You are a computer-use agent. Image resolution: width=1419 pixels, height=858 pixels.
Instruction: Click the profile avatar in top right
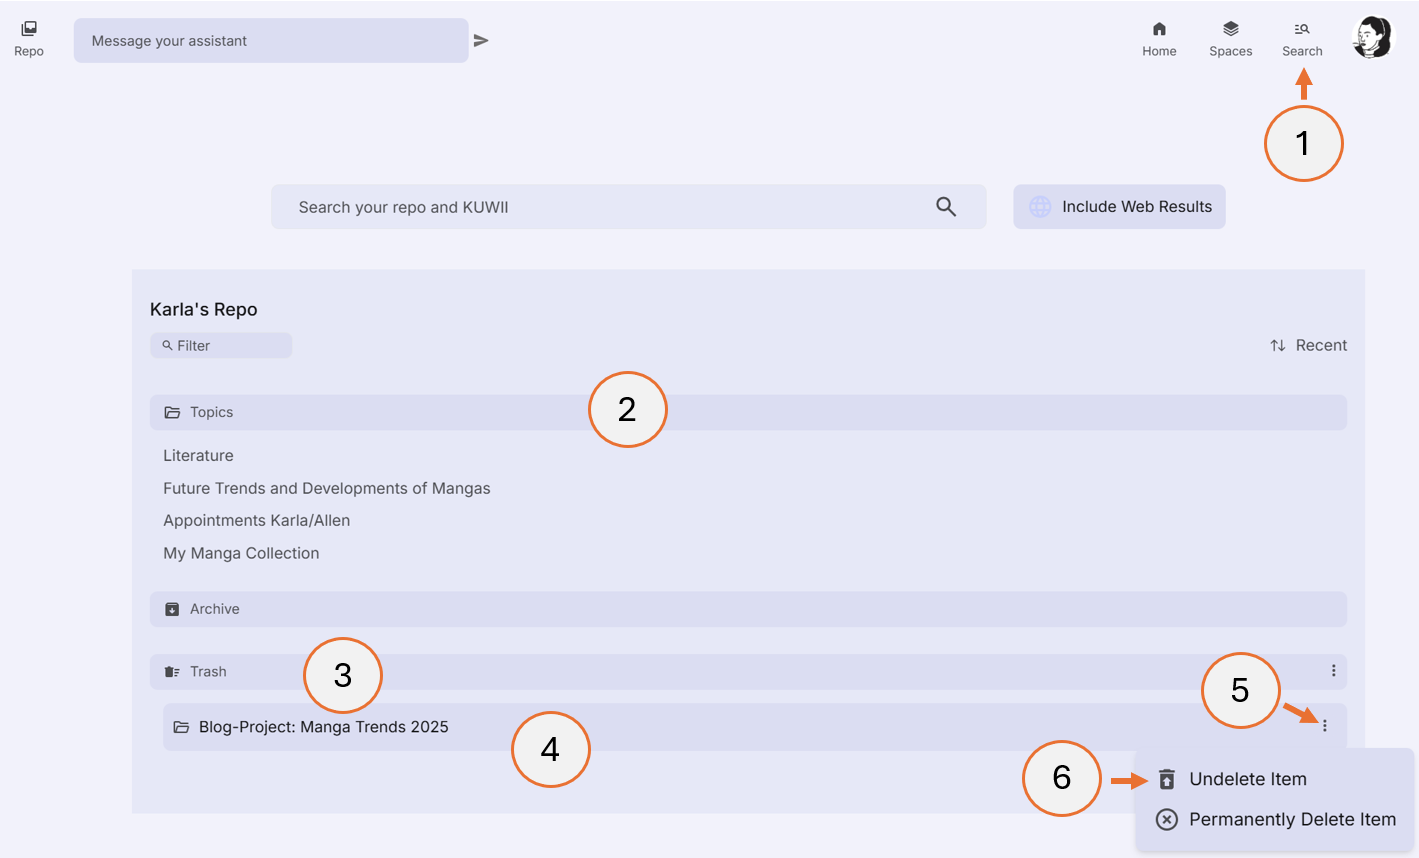(x=1372, y=38)
